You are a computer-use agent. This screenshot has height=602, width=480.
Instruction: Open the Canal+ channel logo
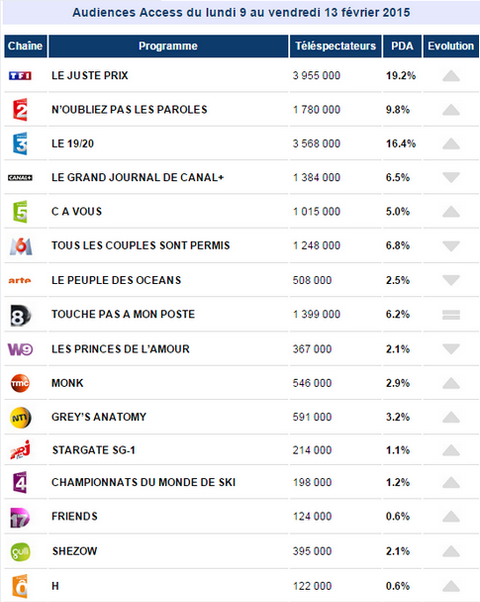20,177
